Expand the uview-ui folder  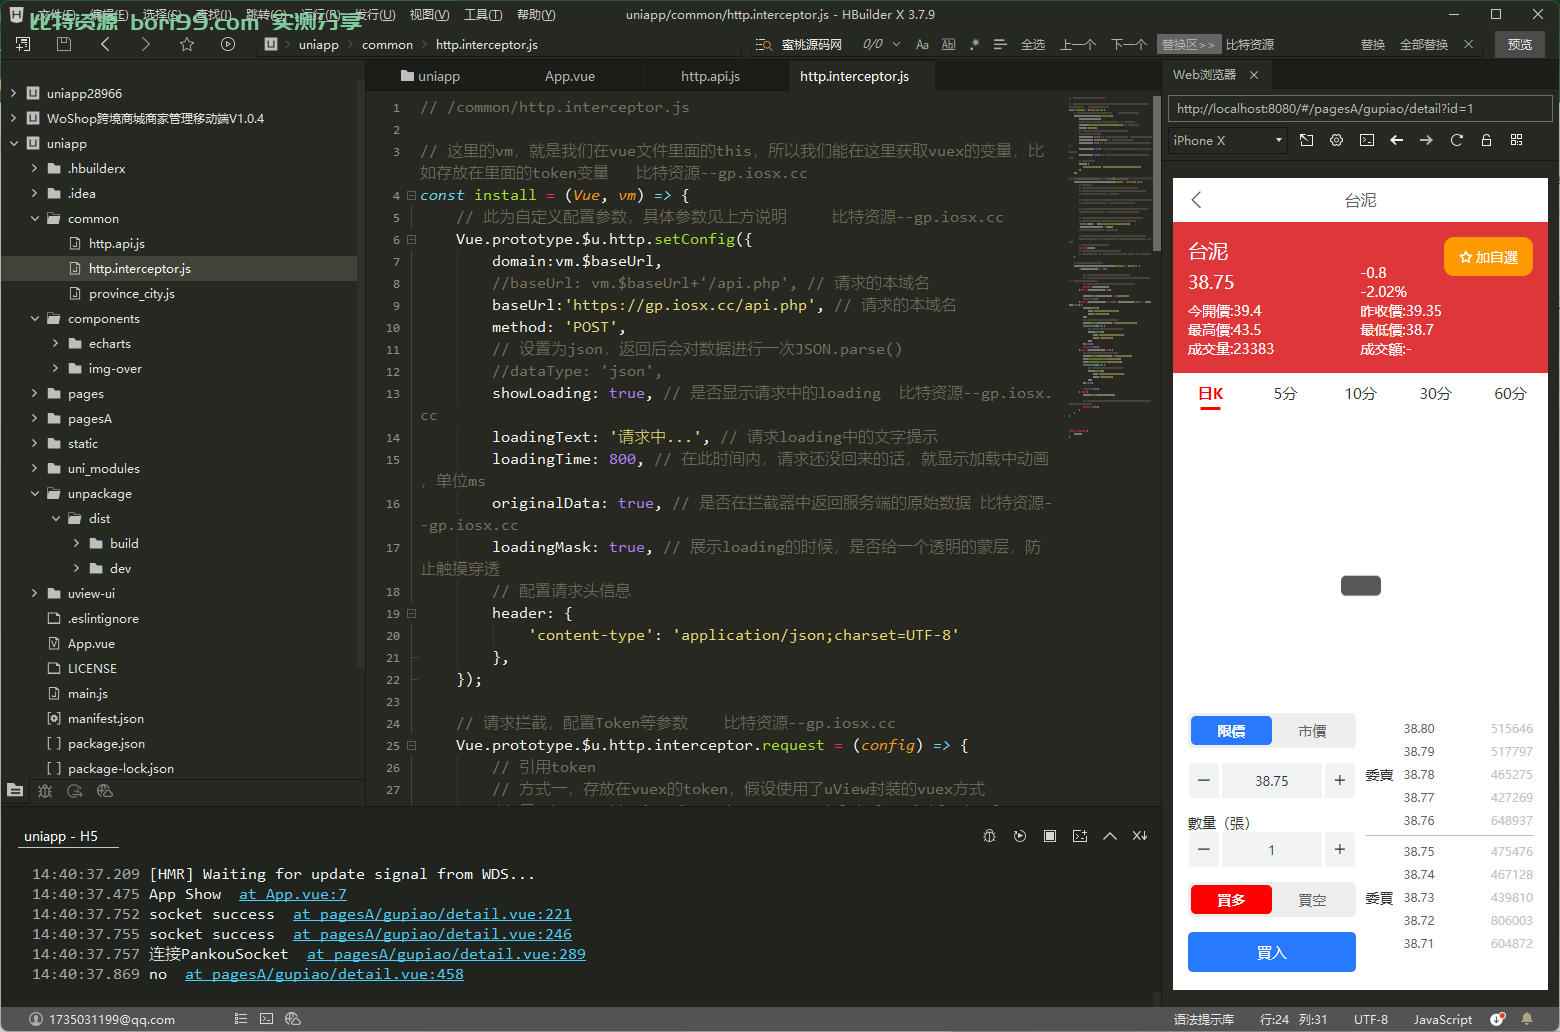click(x=35, y=593)
